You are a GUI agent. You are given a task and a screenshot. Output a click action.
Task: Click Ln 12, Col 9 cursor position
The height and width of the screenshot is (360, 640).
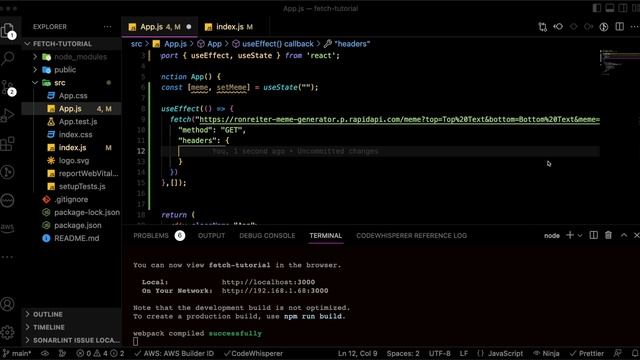[358, 353]
